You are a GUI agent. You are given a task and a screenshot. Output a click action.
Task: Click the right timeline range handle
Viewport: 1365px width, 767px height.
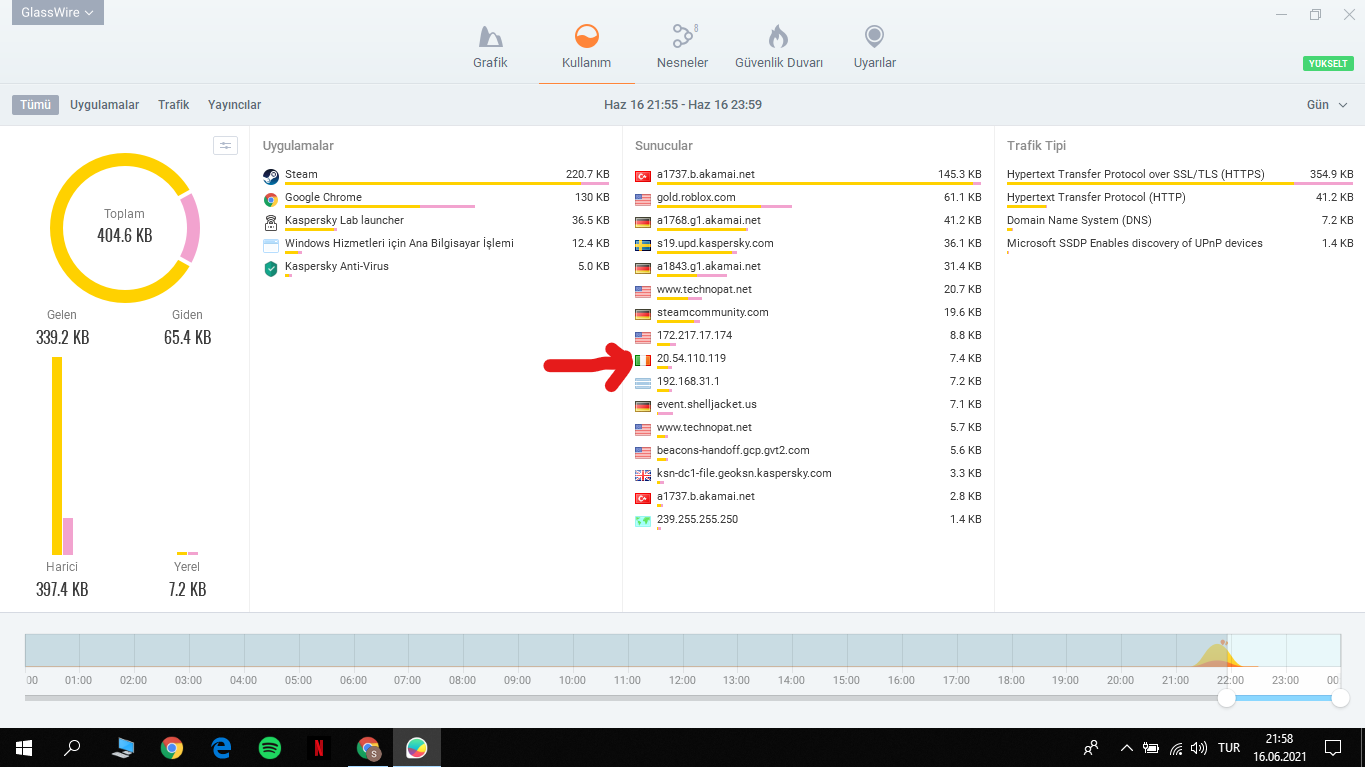tap(1340, 698)
